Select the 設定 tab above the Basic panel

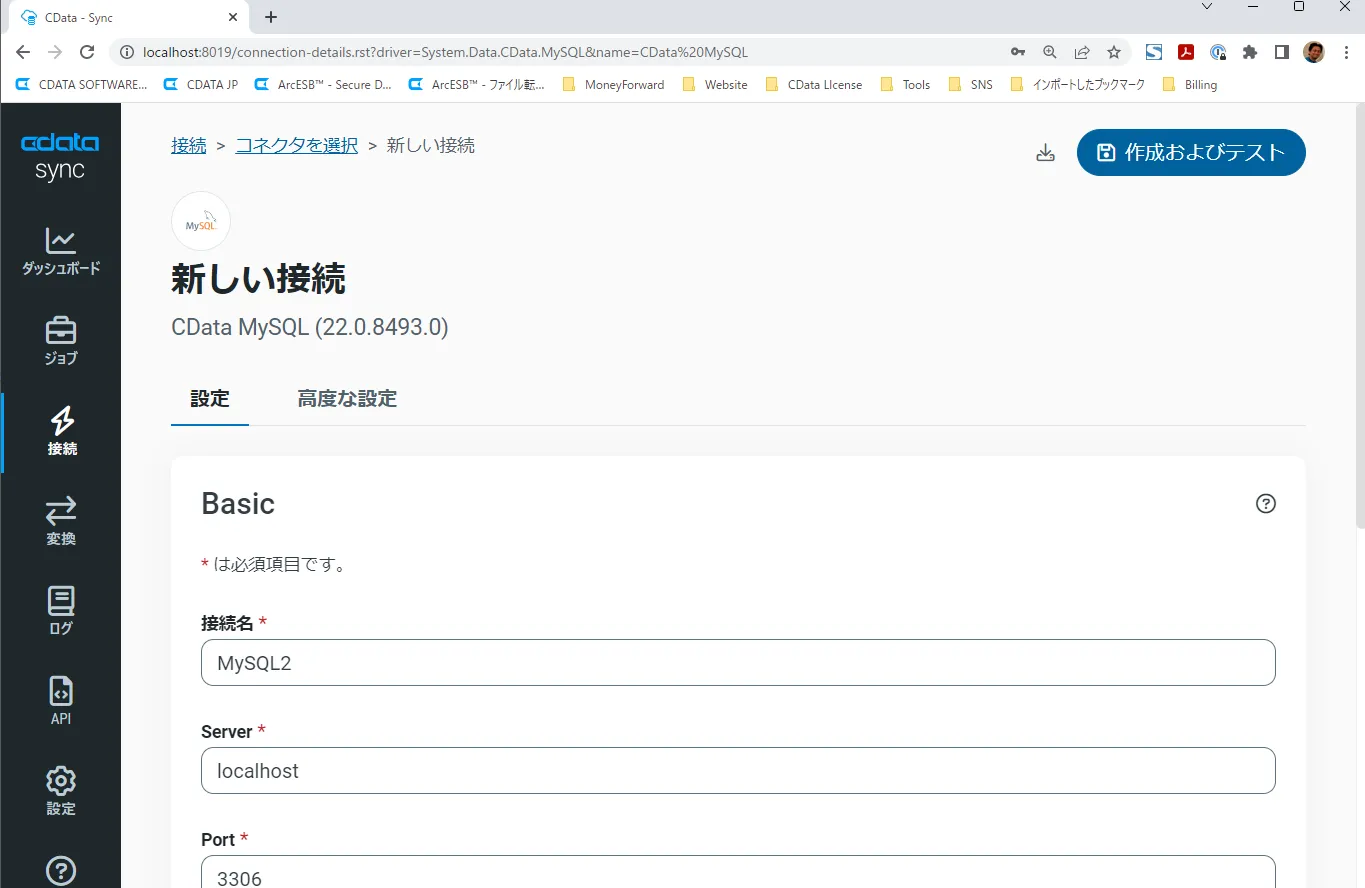pos(210,398)
